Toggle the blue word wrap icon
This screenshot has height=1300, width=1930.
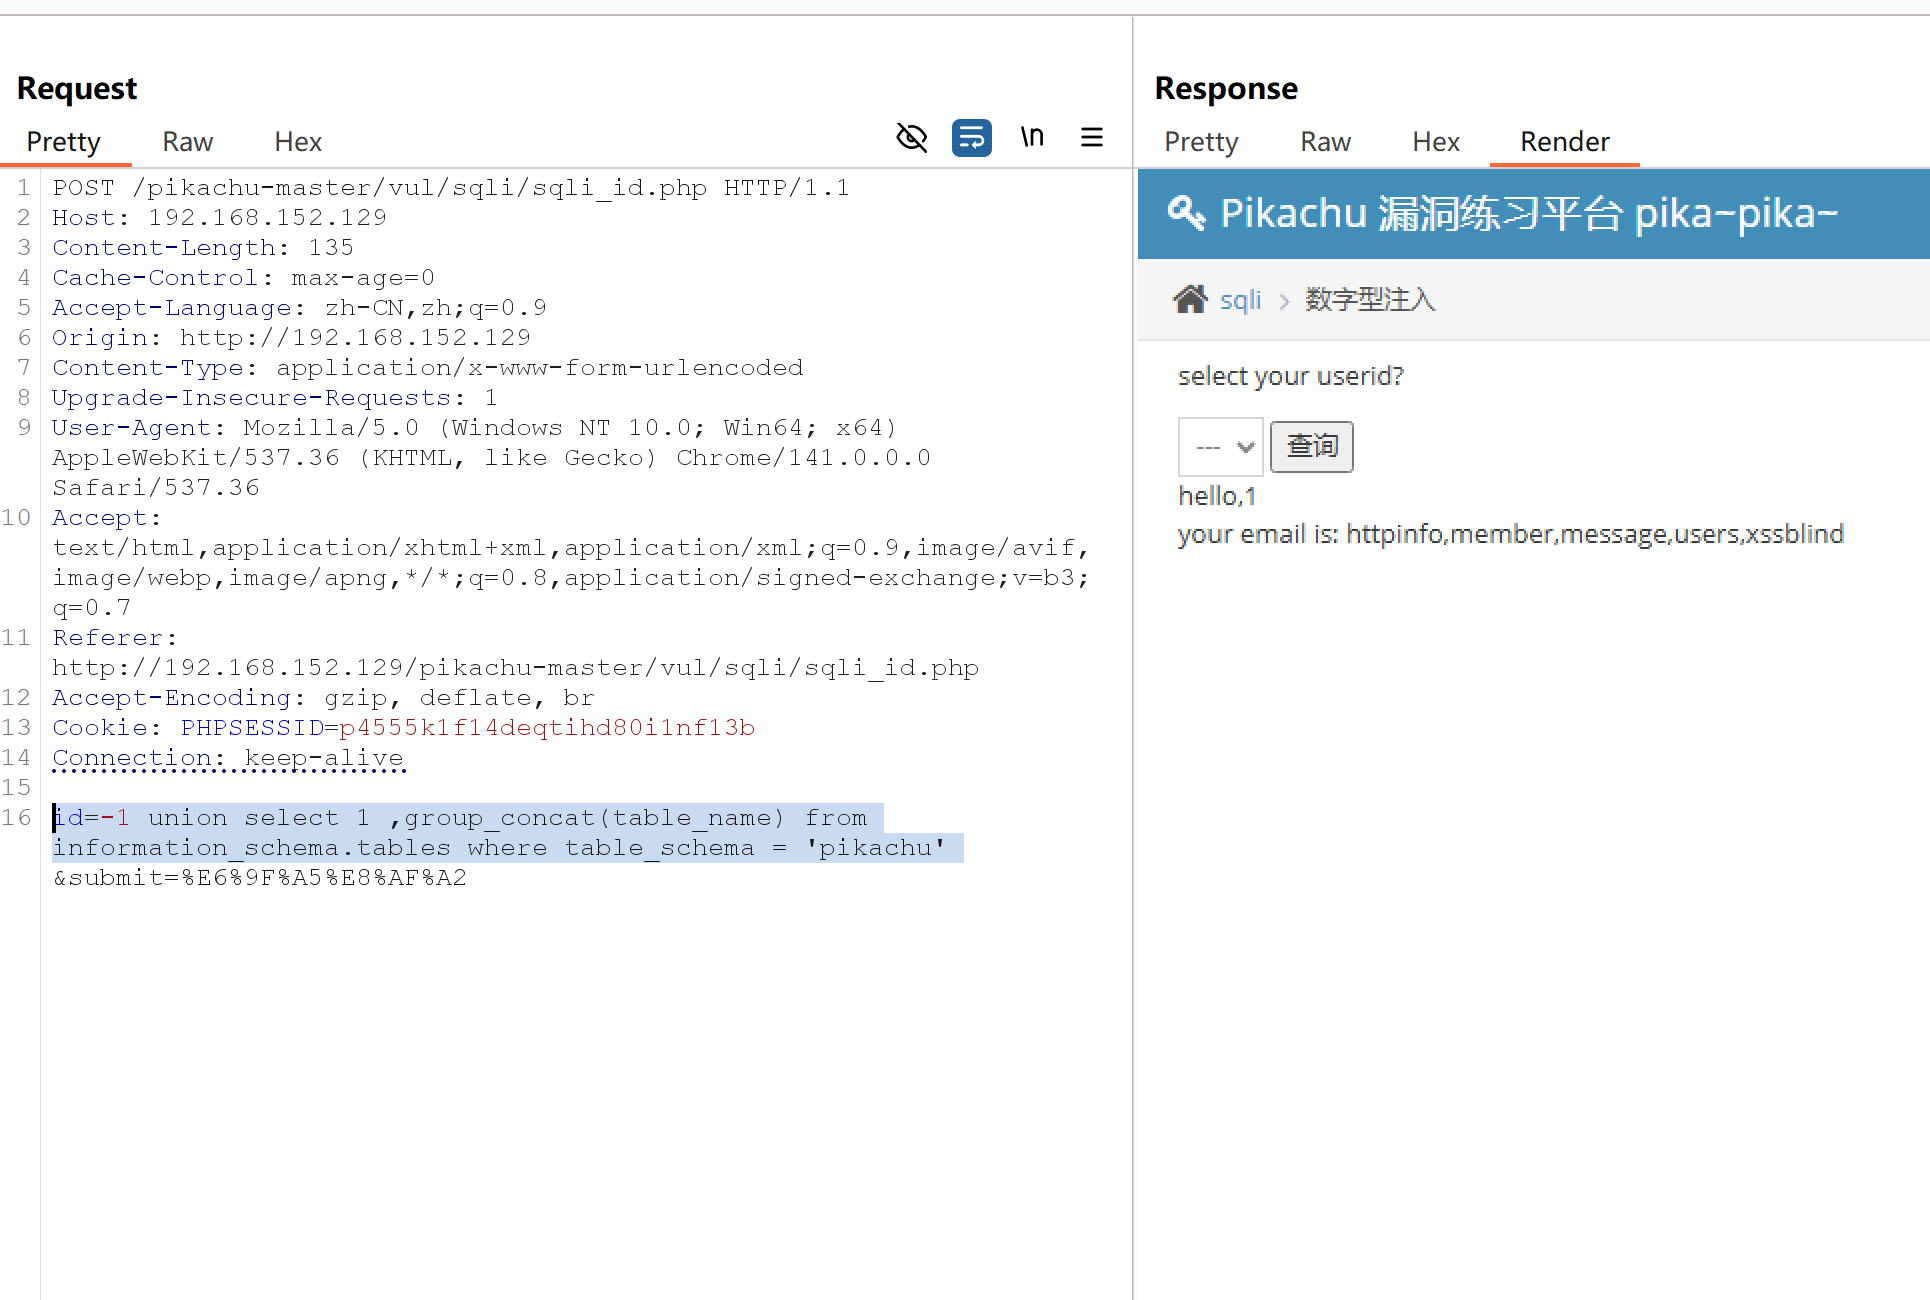tap(971, 137)
